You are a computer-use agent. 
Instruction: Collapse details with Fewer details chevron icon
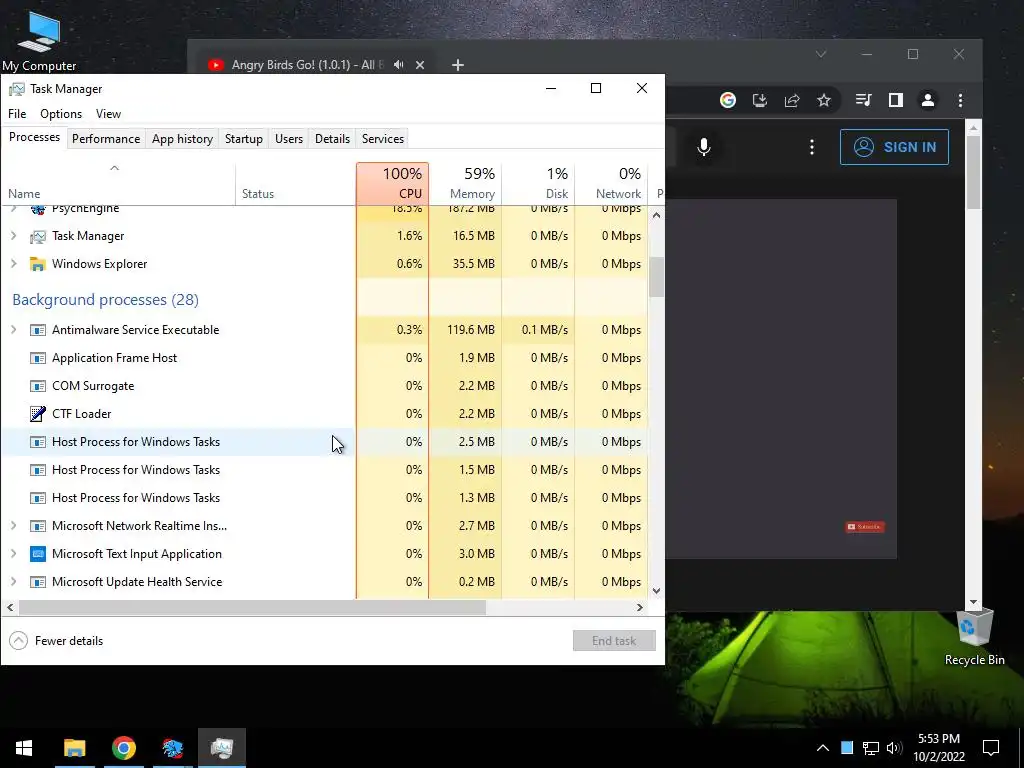(18, 641)
